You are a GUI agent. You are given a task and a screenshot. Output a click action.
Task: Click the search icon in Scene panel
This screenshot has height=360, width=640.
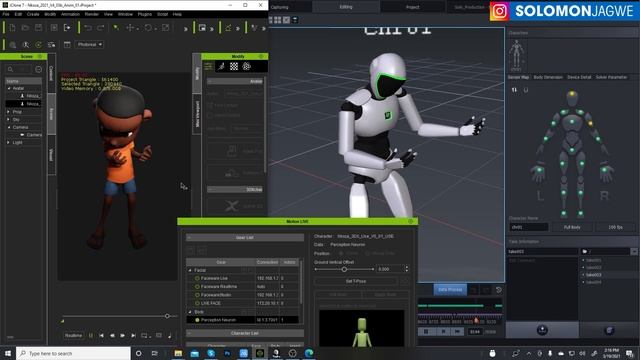11,69
